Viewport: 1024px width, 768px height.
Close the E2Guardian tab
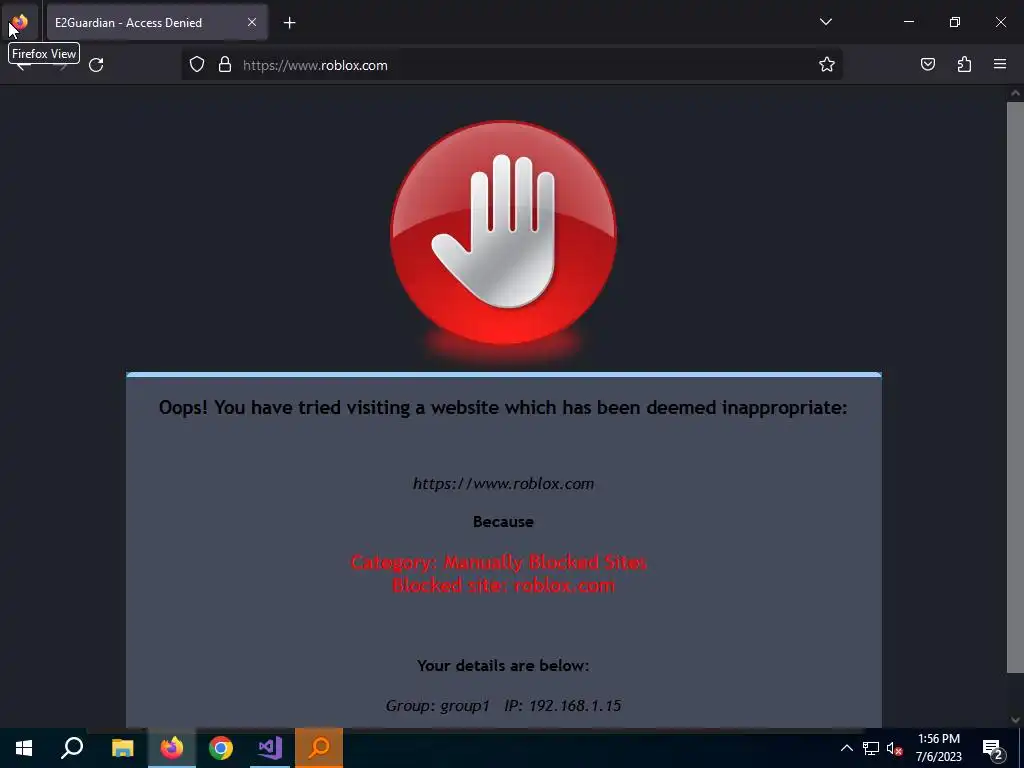(251, 22)
